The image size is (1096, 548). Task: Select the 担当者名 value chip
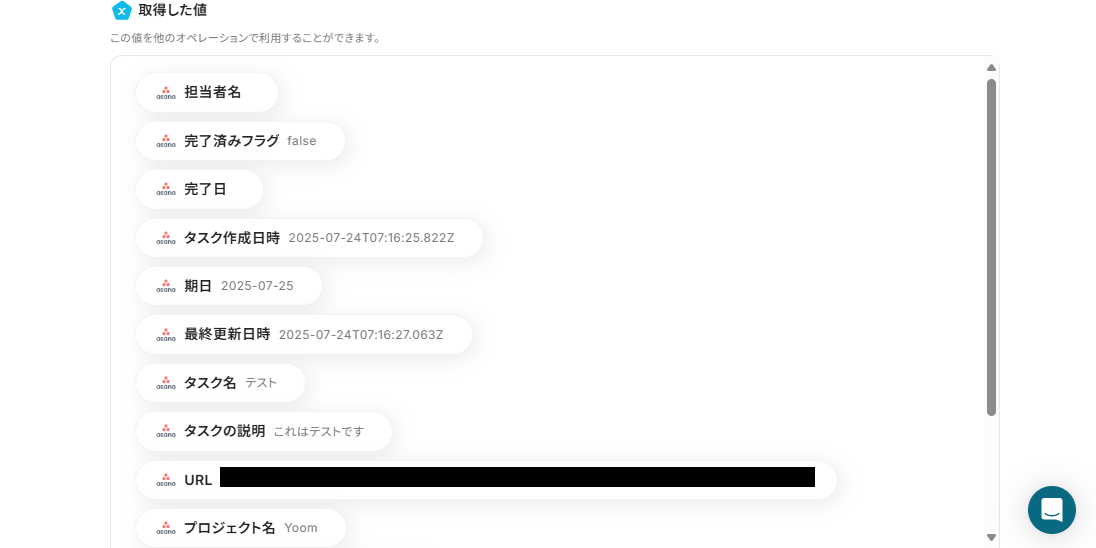[x=207, y=92]
